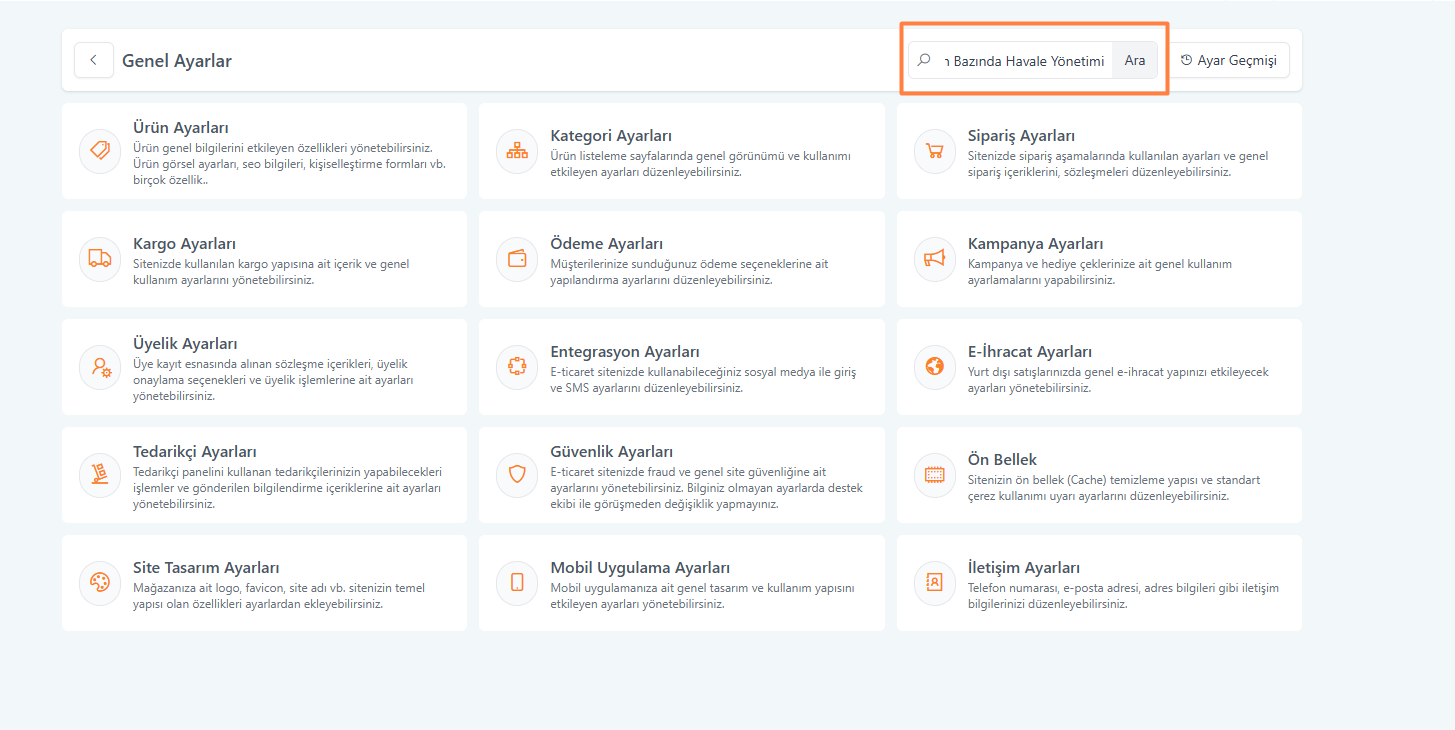Image resolution: width=1455 pixels, height=730 pixels.
Task: Click the wallet icon for Ödeme Ayarları
Action: (x=517, y=259)
